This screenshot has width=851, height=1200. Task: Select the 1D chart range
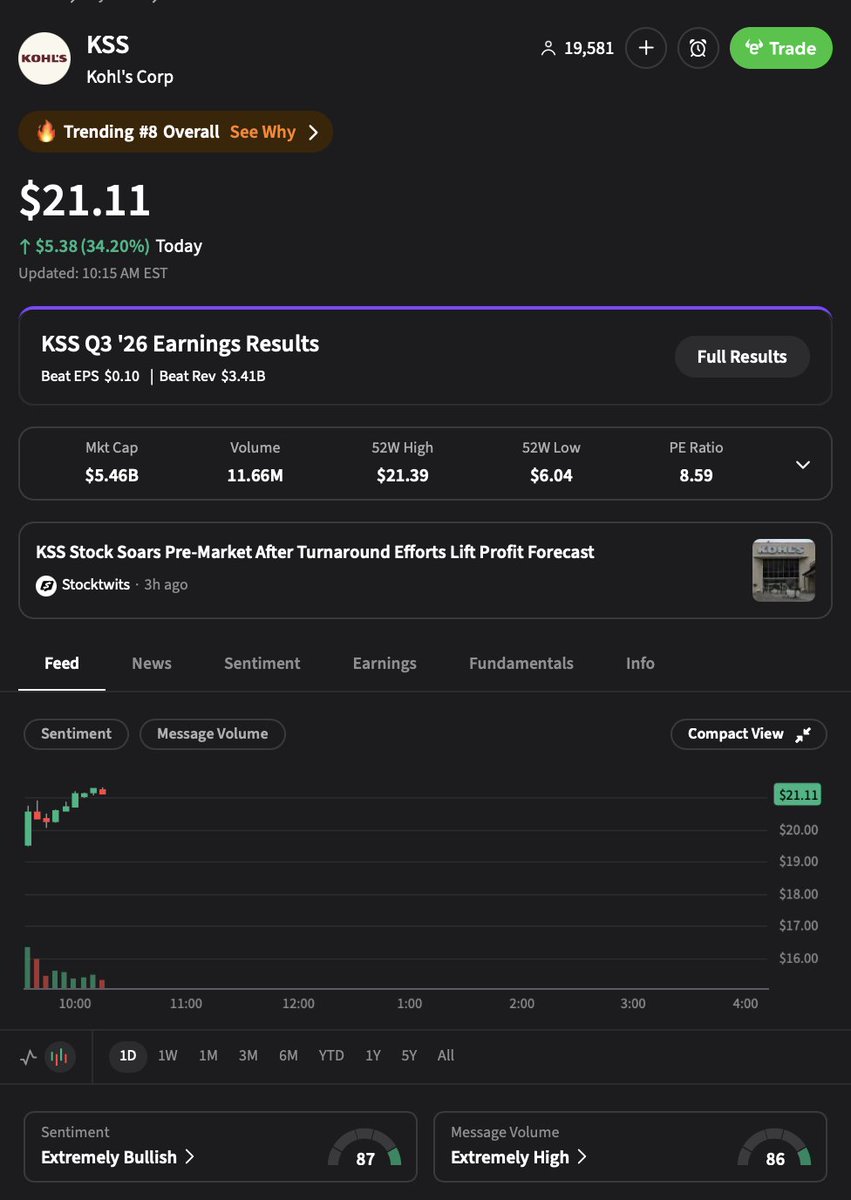pyautogui.click(x=128, y=1056)
